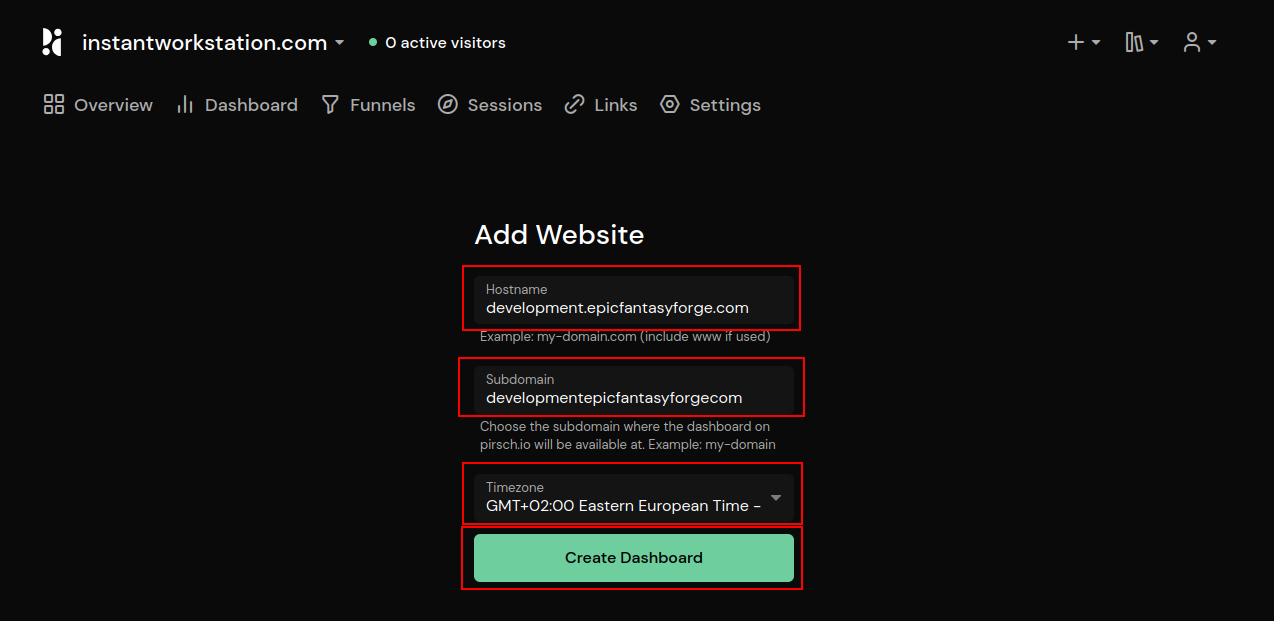Viewport: 1274px width, 621px height.
Task: Focus the Subdomain input field
Action: pos(634,390)
